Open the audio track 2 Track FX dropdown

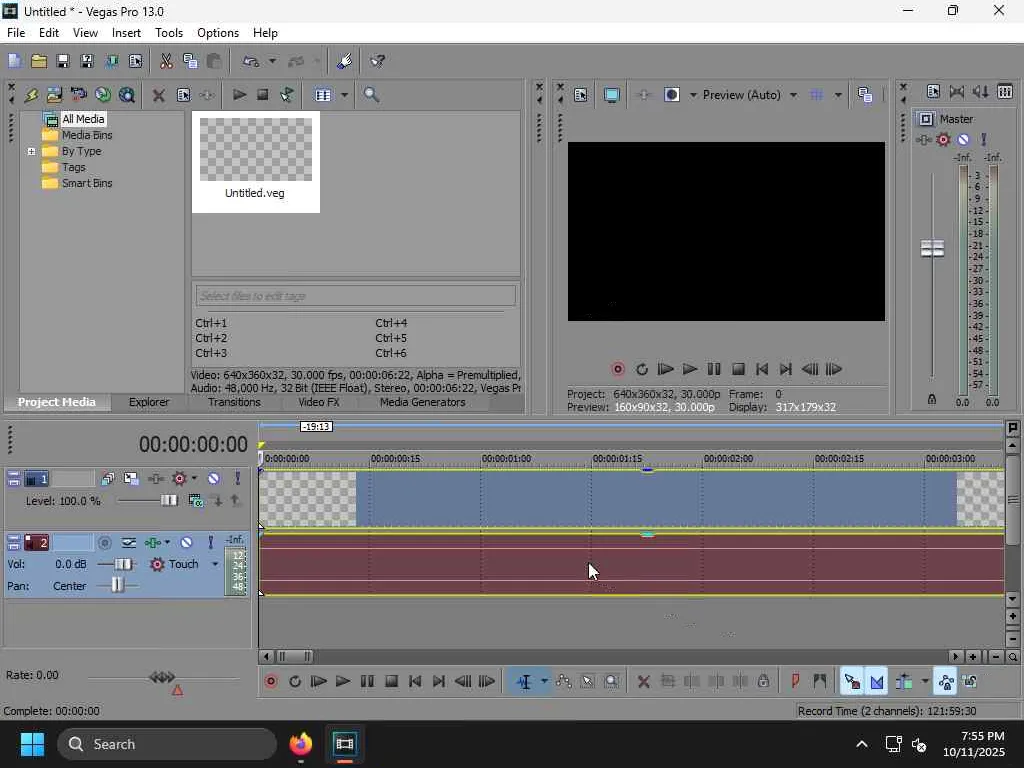coord(167,543)
